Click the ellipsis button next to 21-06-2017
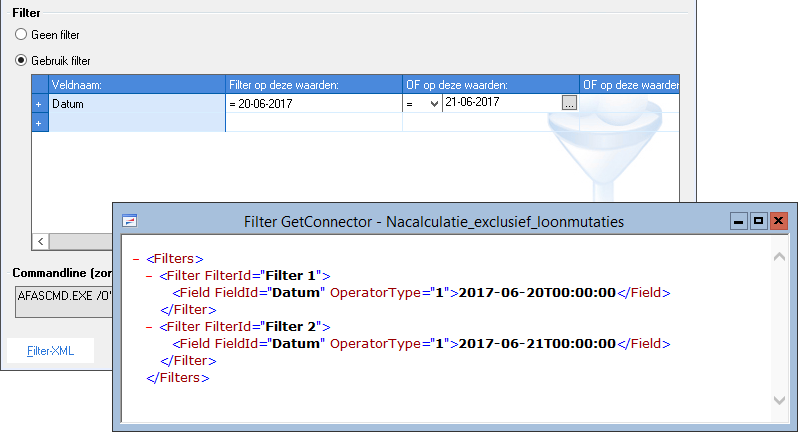Image resolution: width=798 pixels, height=432 pixels. 569,103
